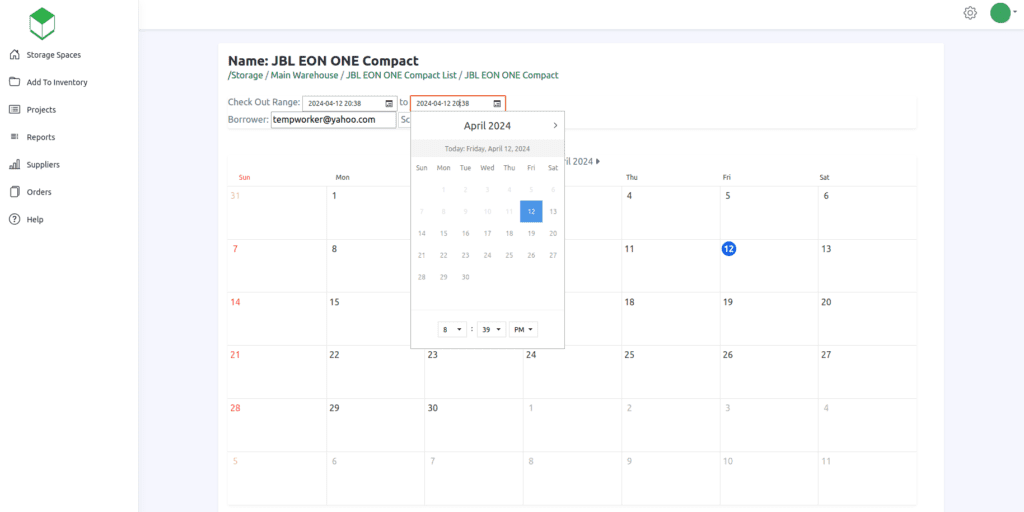Open the settings gear in the header
The width and height of the screenshot is (1024, 512).
pos(969,13)
